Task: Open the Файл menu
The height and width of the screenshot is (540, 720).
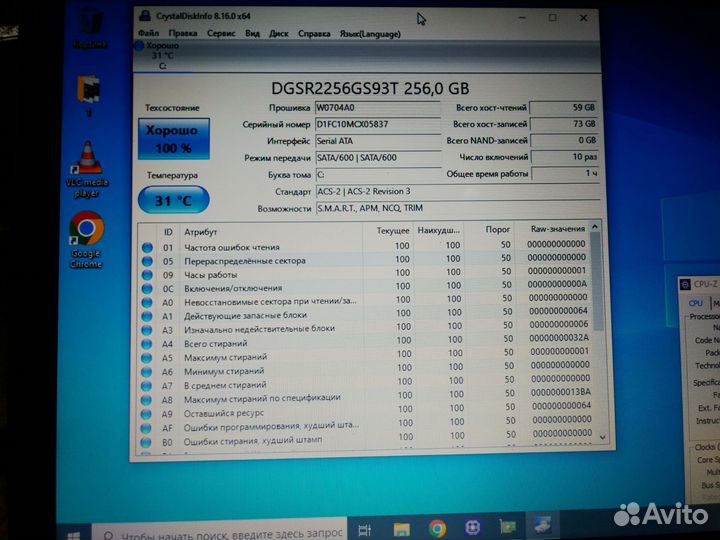Action: click(x=148, y=33)
